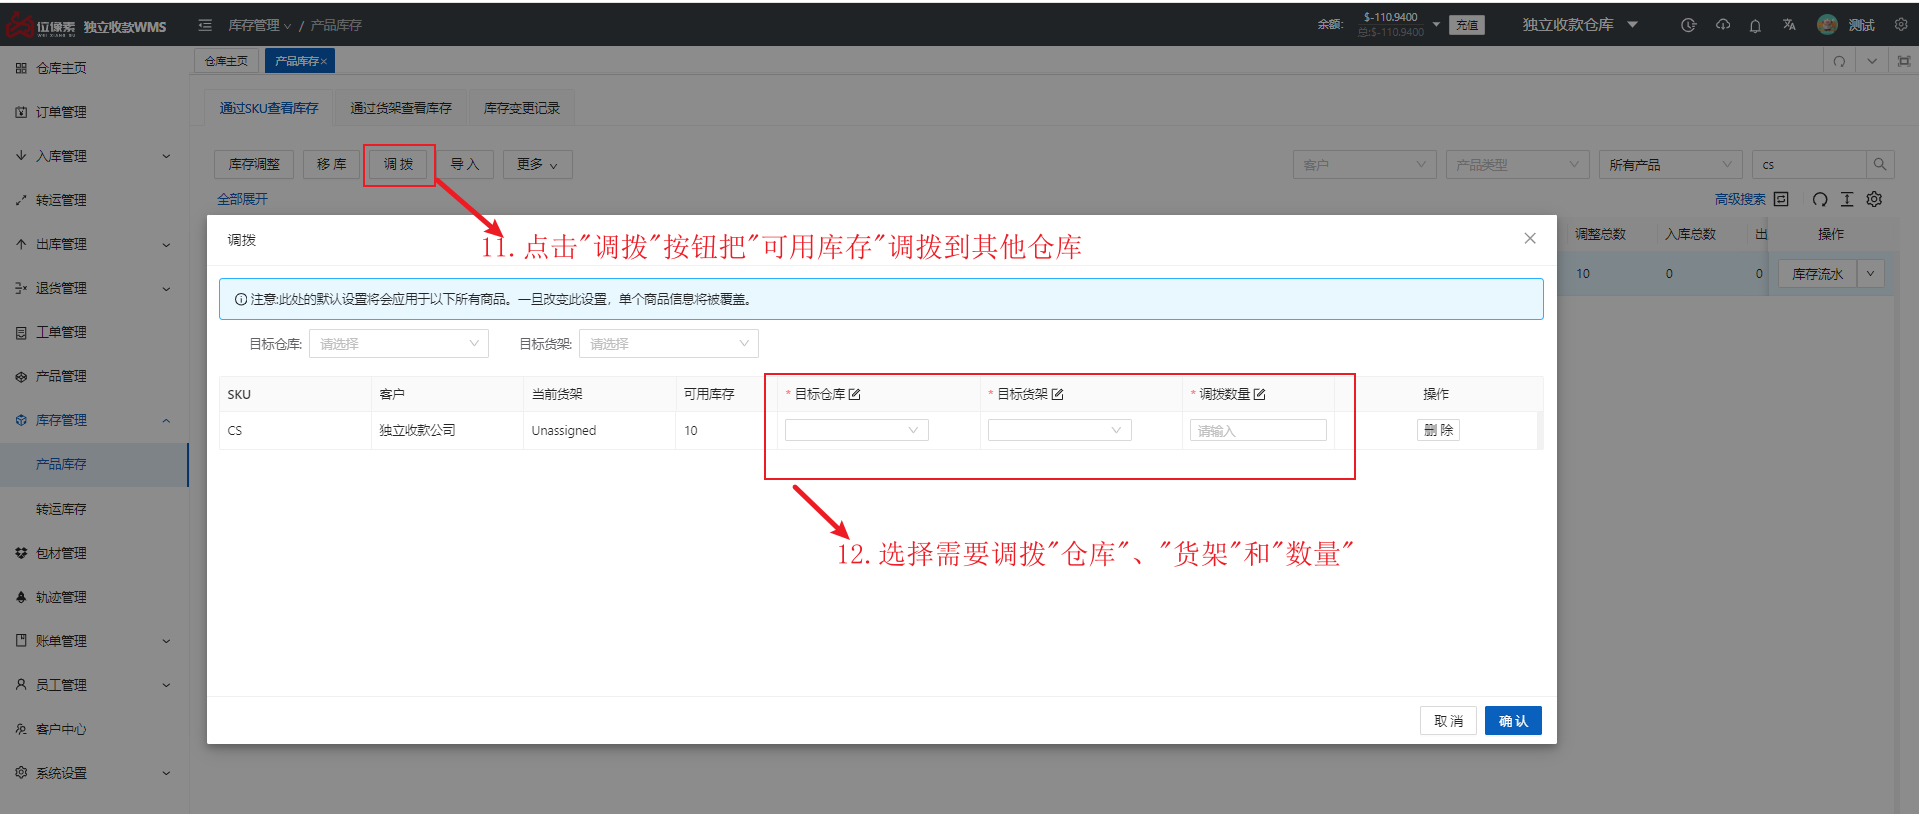
Task: Click the 工单管理 sidebar icon
Action: tap(21, 332)
